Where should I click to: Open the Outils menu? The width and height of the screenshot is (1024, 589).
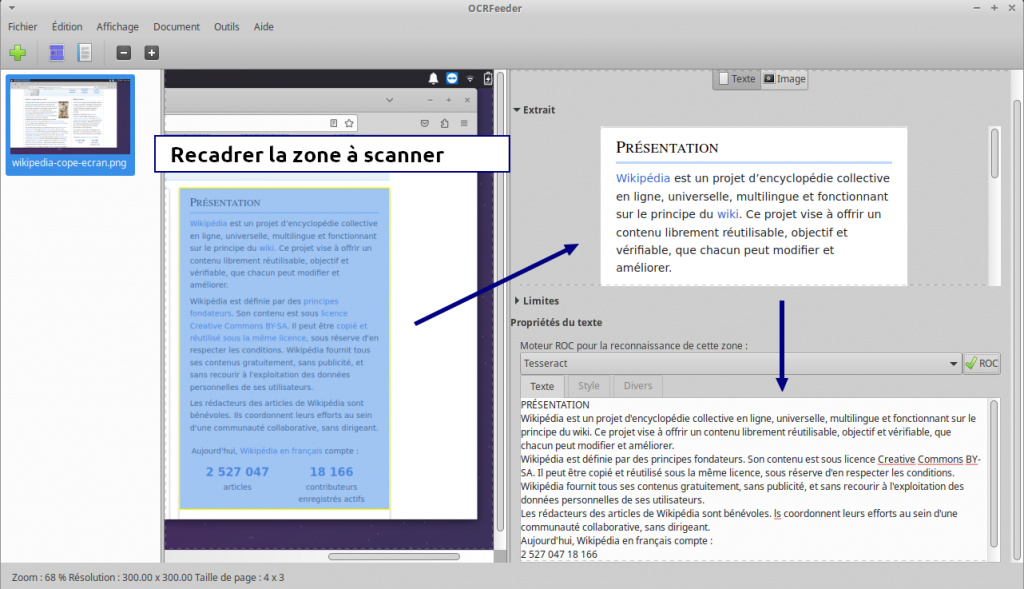(226, 27)
